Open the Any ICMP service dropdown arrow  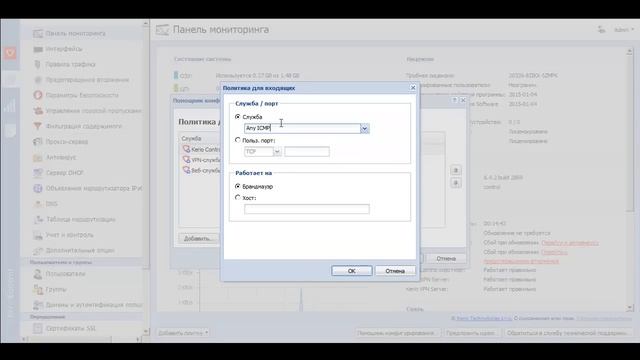pyautogui.click(x=364, y=129)
